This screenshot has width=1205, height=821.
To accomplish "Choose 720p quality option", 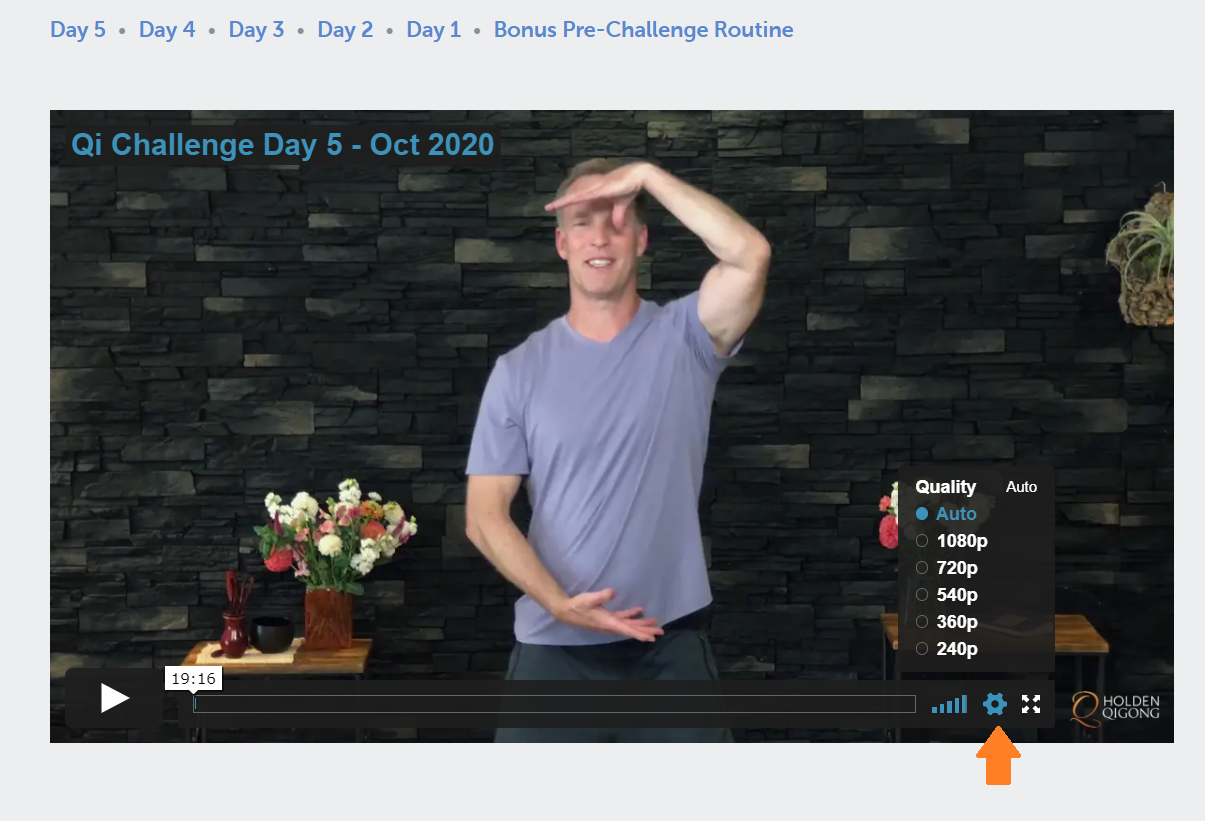I will 947,568.
